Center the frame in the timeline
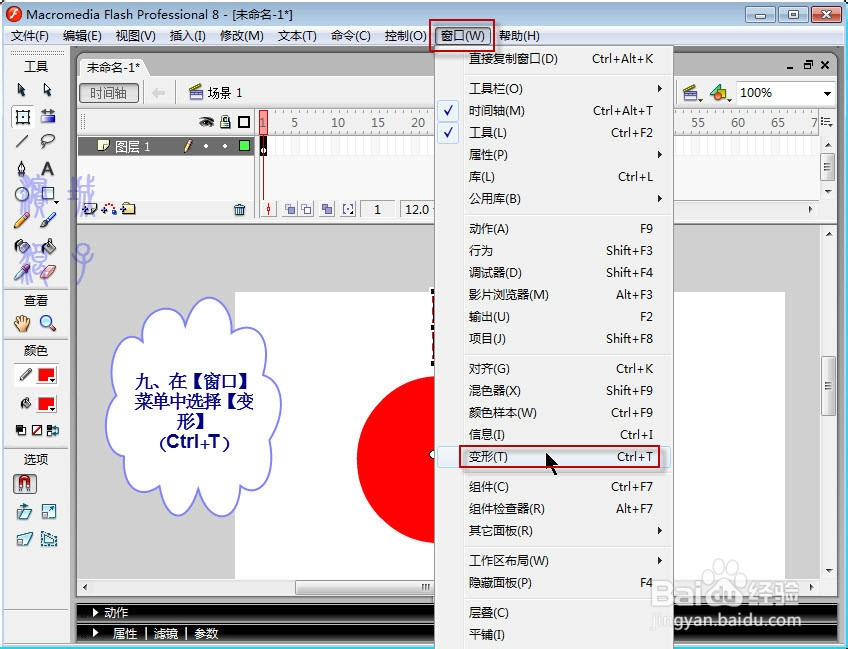This screenshot has width=848, height=649. (268, 209)
